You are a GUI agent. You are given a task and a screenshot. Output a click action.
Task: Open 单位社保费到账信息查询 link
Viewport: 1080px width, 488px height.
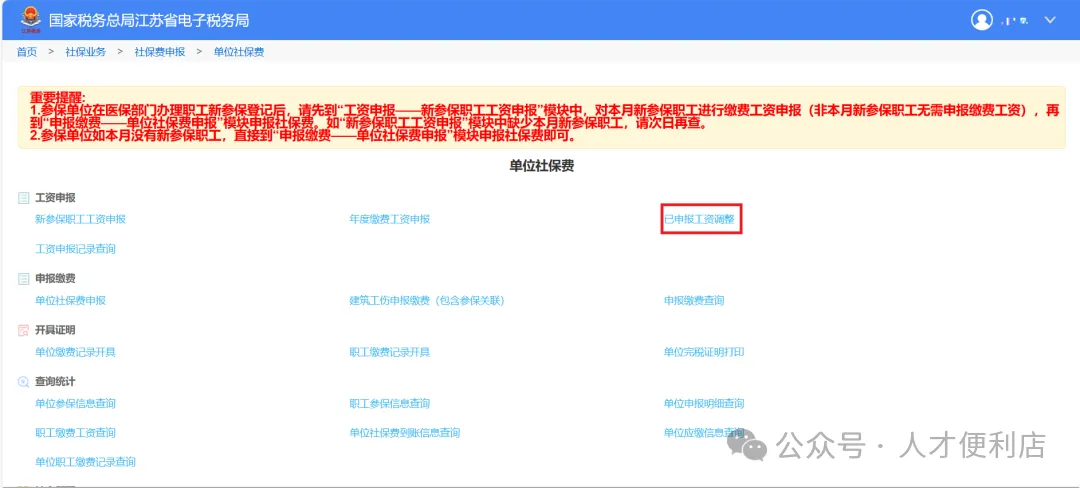point(404,433)
